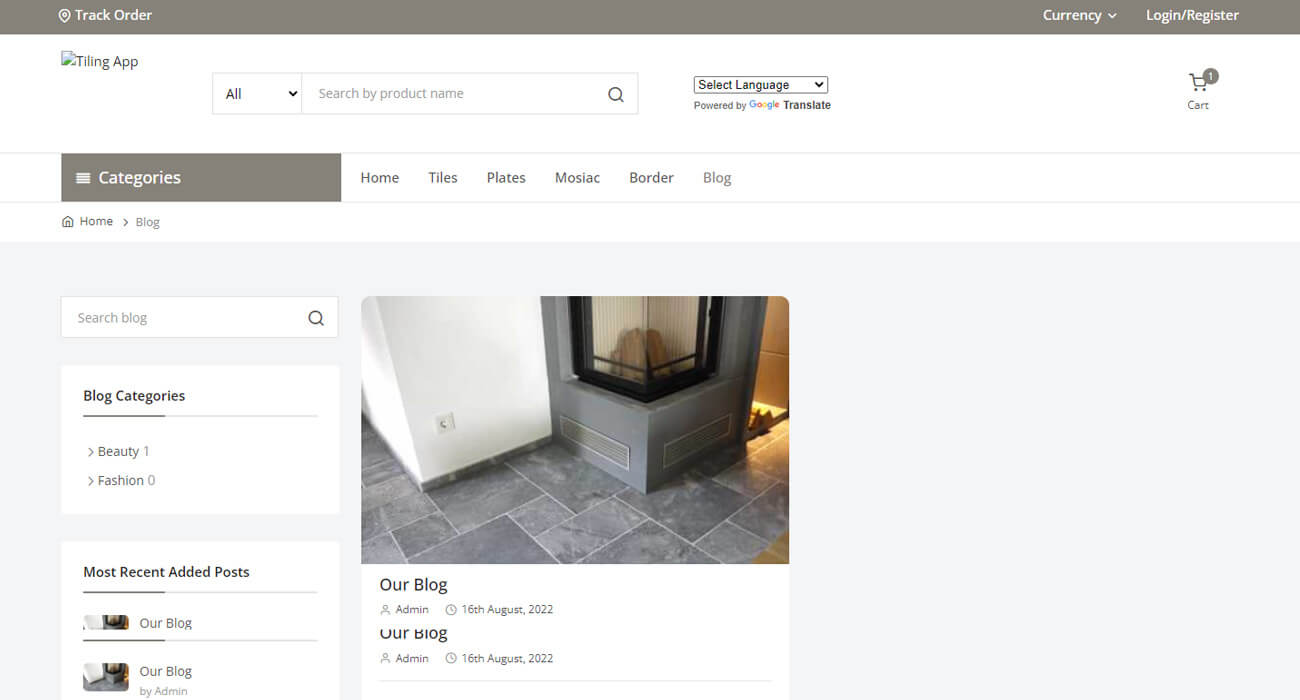The height and width of the screenshot is (700, 1300).
Task: Expand the Categories menu panel
Action: tap(201, 178)
